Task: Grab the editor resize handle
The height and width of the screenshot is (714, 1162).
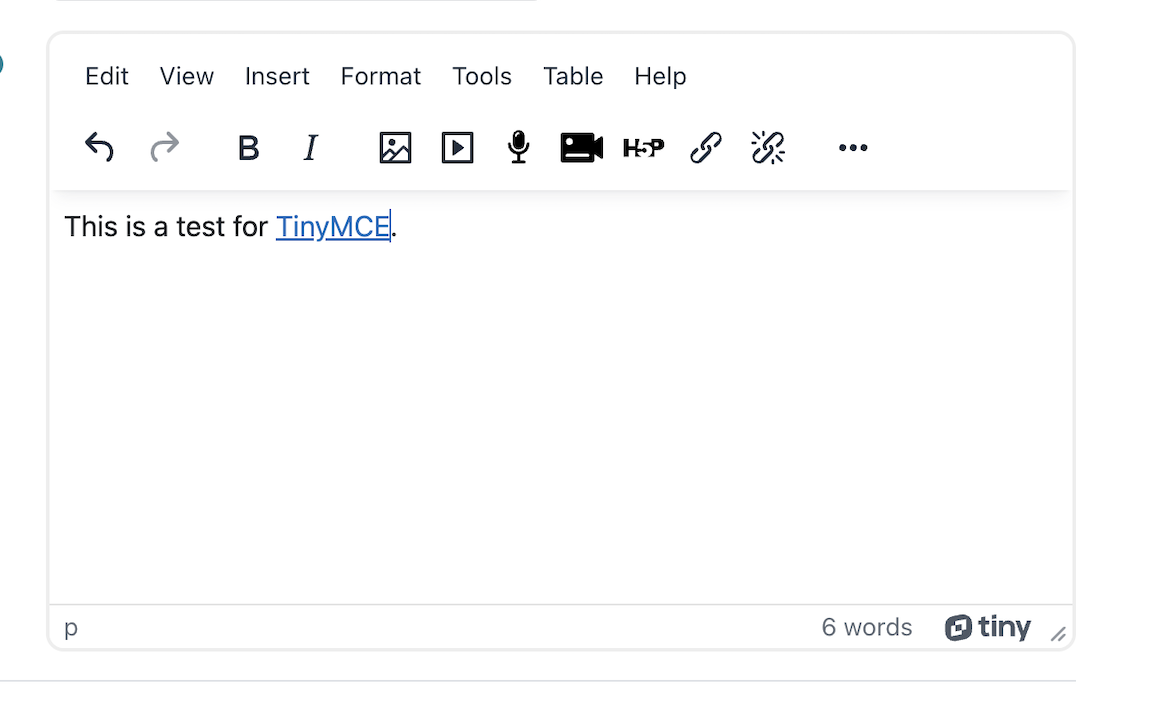Action: 1058,634
